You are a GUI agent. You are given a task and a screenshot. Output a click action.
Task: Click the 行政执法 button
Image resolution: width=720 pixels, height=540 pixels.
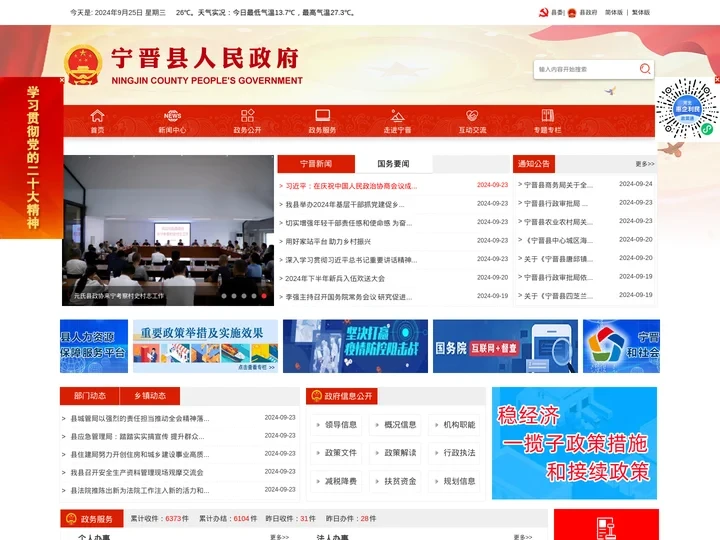point(454,453)
